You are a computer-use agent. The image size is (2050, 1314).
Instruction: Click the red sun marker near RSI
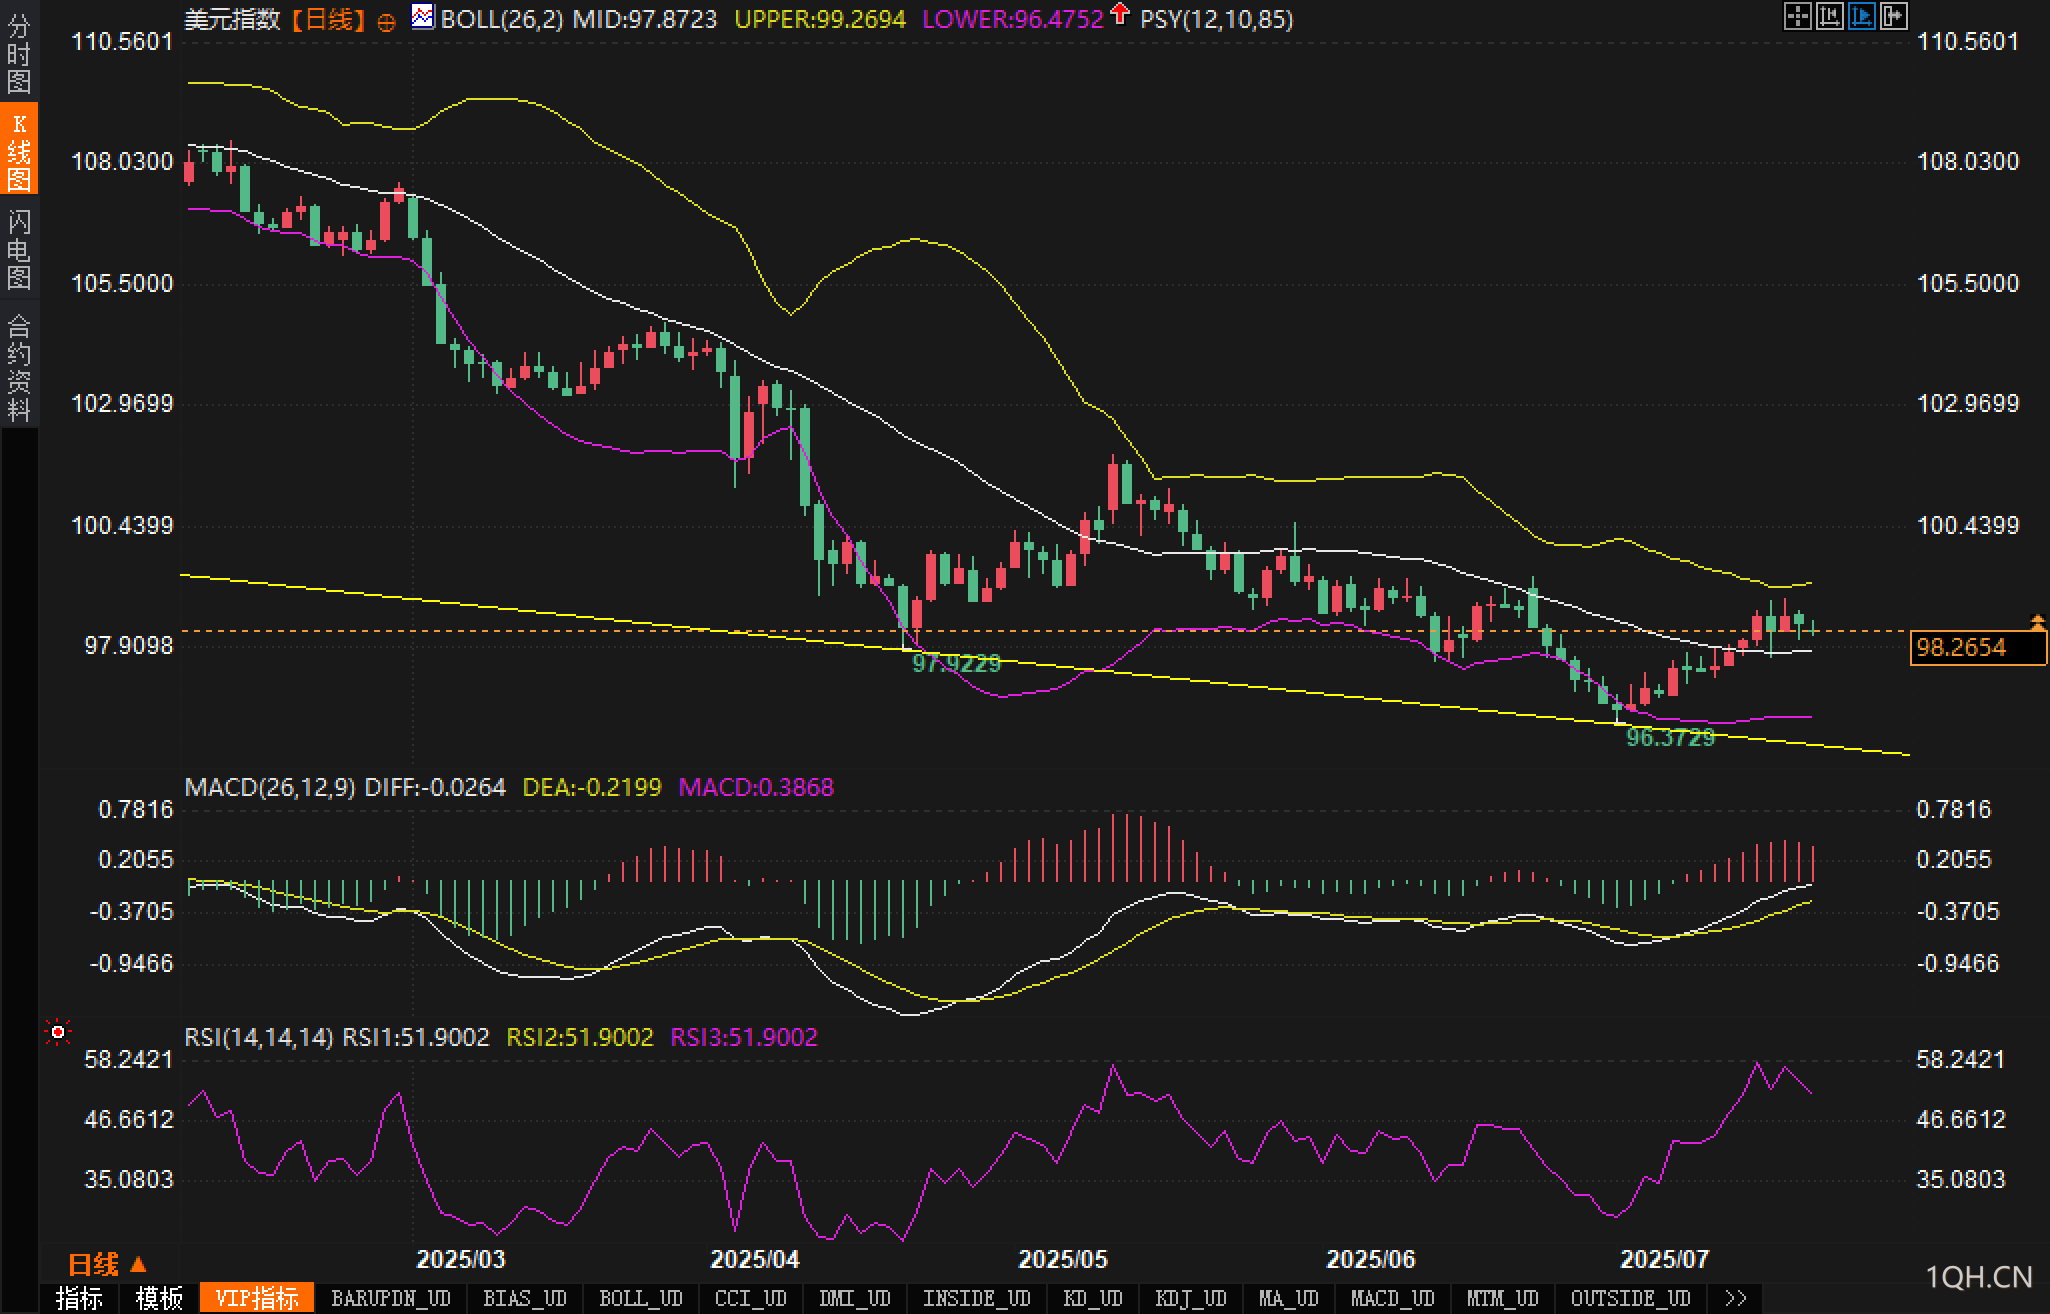(x=58, y=1031)
